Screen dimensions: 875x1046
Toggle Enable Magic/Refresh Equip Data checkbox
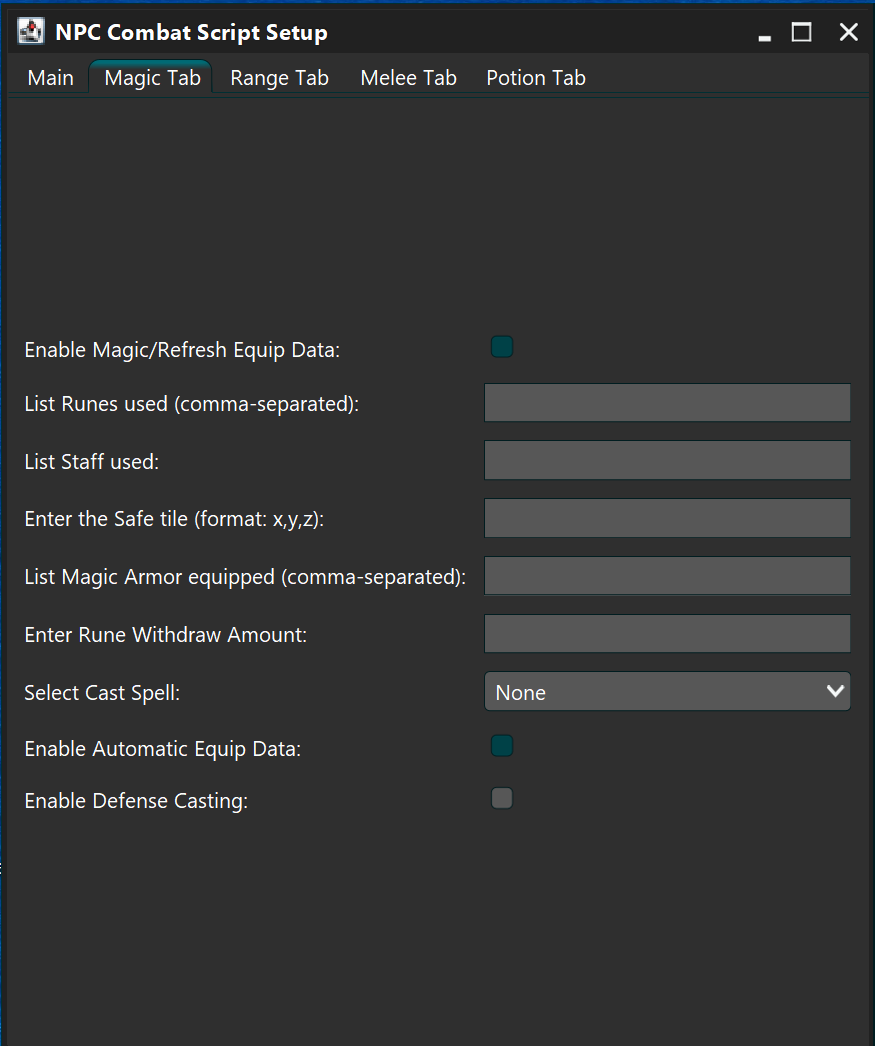coord(502,347)
